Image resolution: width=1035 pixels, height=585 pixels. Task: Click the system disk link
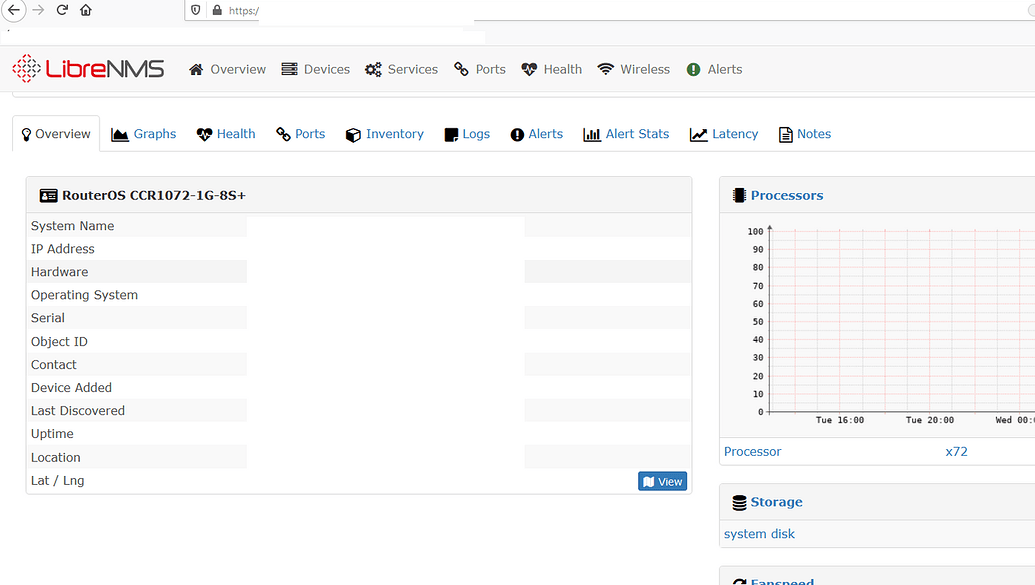click(x=759, y=534)
